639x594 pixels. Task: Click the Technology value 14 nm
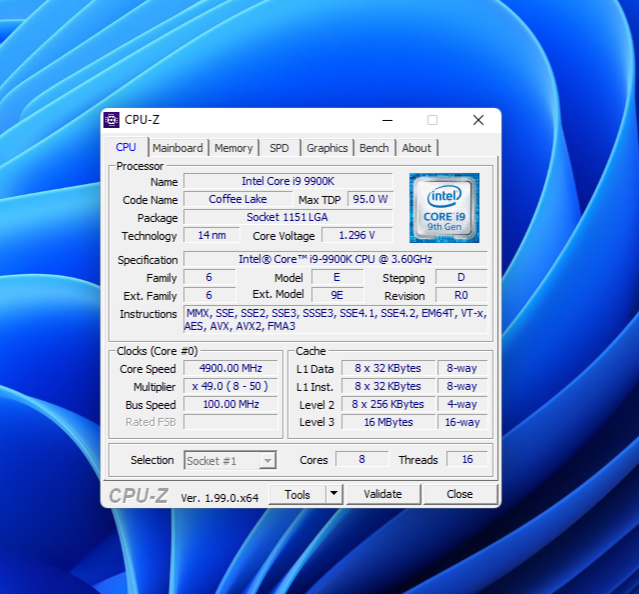coord(212,235)
